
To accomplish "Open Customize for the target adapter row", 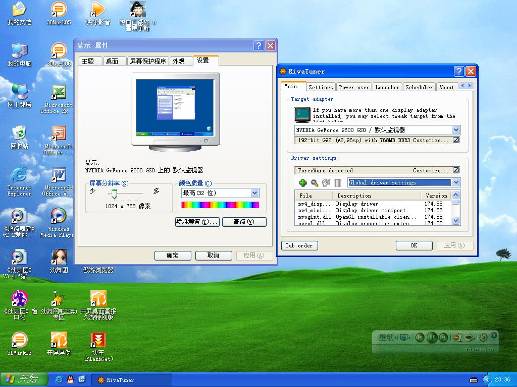I will click(456, 140).
